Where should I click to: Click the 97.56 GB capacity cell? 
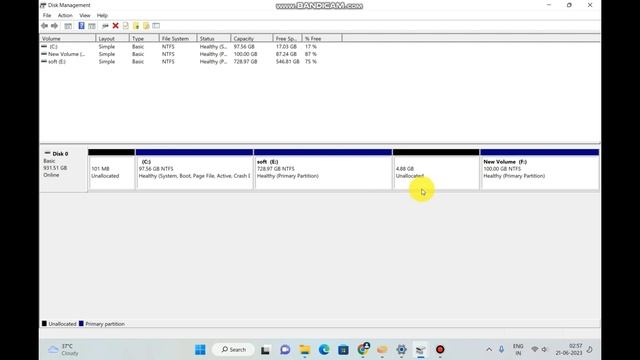(244, 47)
